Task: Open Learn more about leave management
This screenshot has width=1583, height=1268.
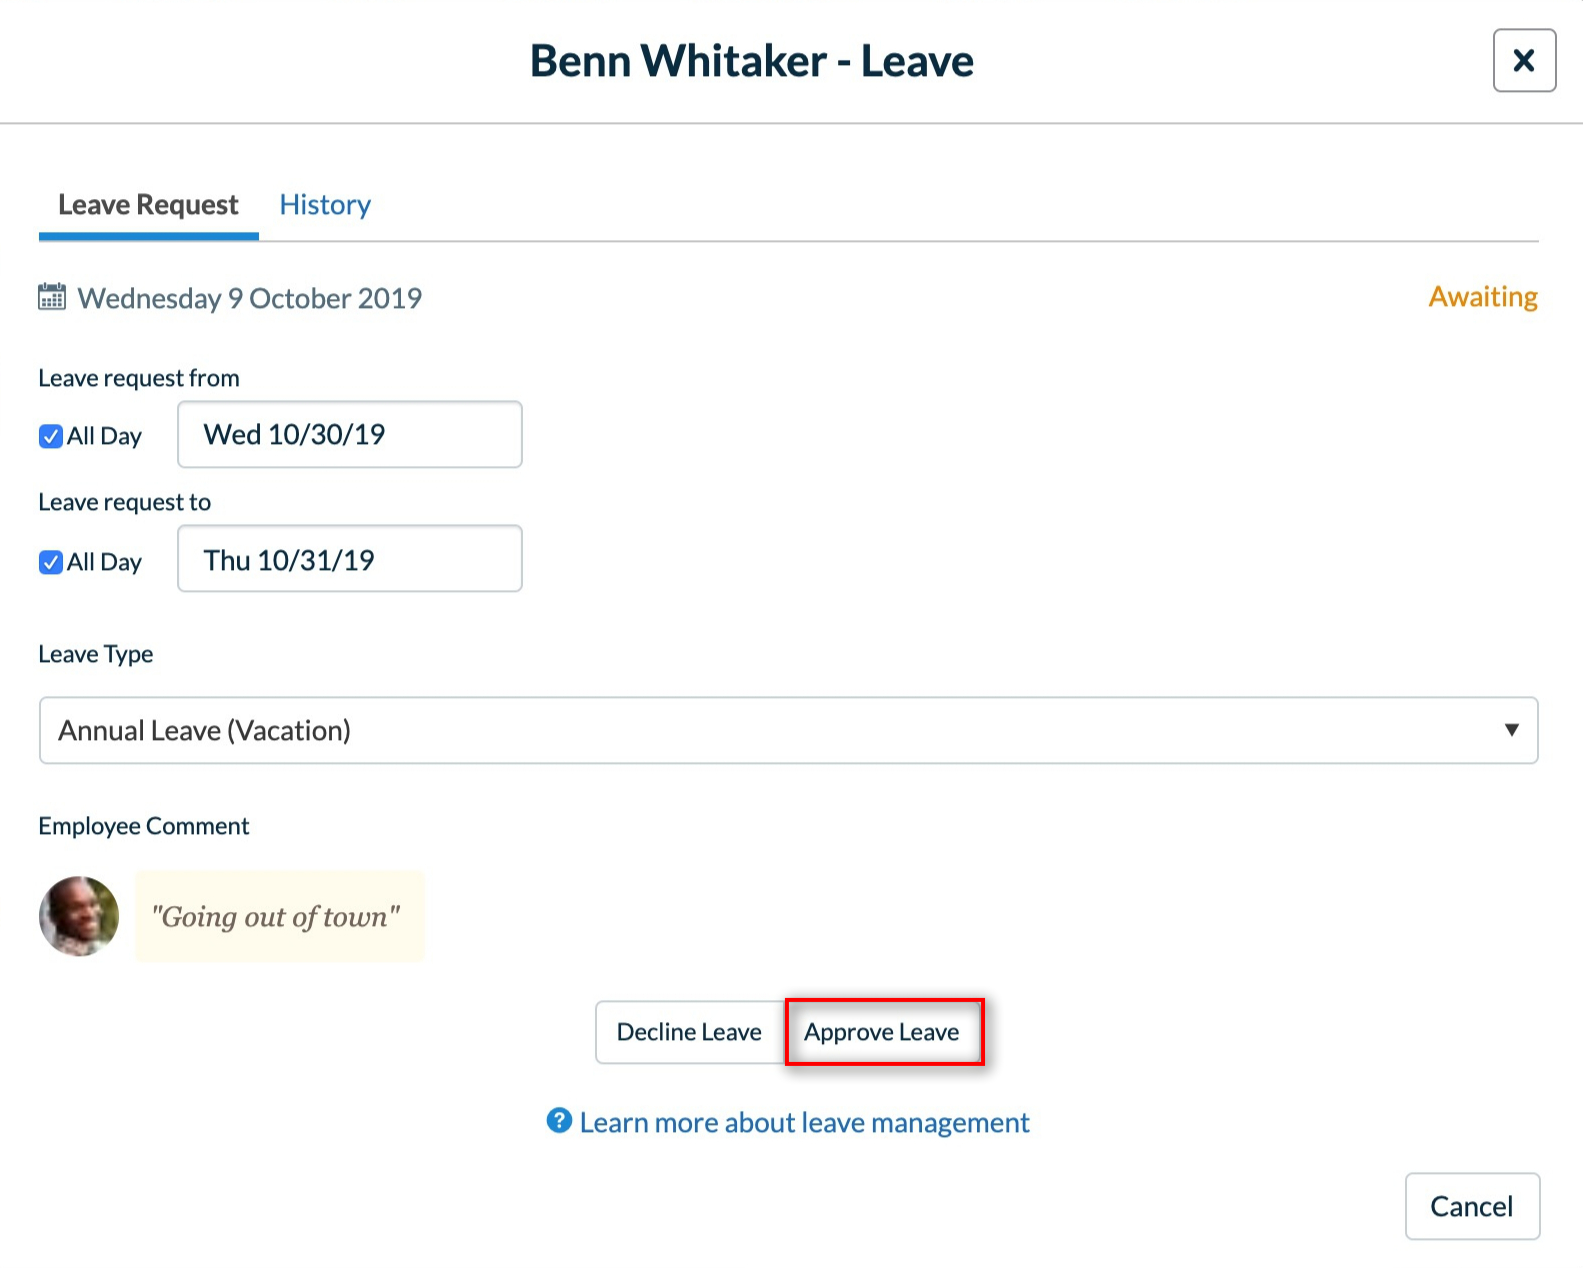Action: pos(804,1123)
